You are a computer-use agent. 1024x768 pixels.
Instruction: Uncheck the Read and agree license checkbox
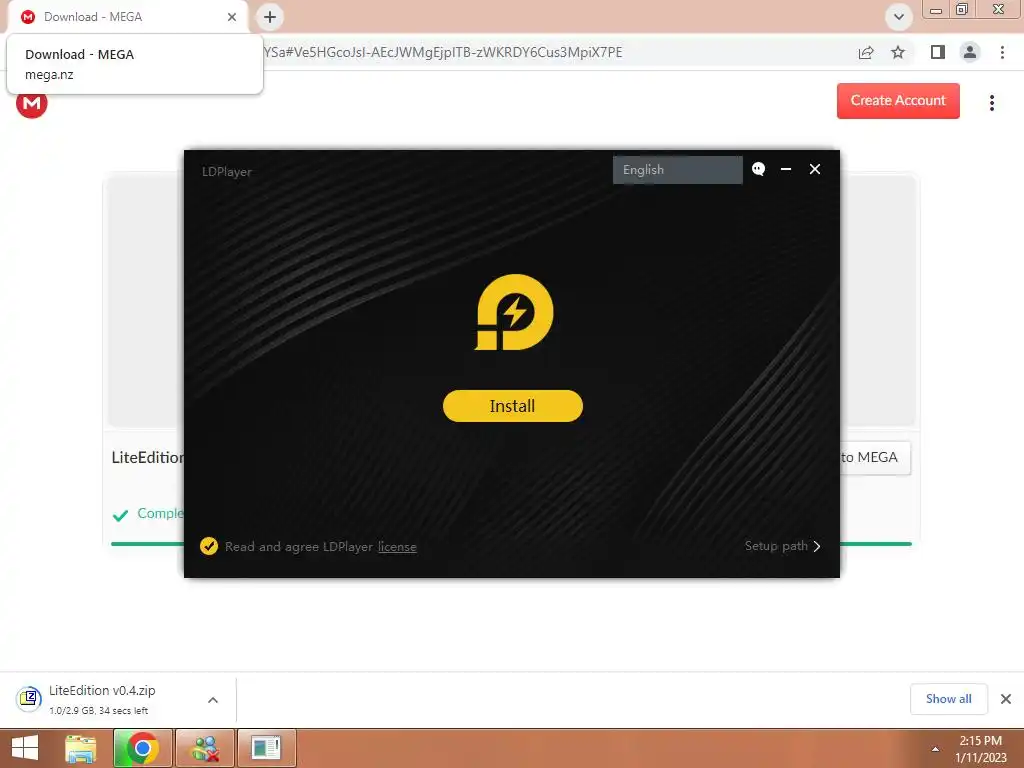coord(209,546)
